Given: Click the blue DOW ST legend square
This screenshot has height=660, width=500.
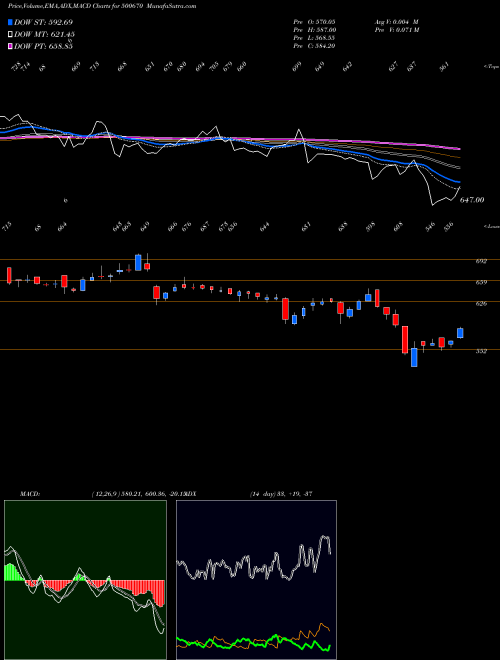Looking at the screenshot, I should click(10, 22).
